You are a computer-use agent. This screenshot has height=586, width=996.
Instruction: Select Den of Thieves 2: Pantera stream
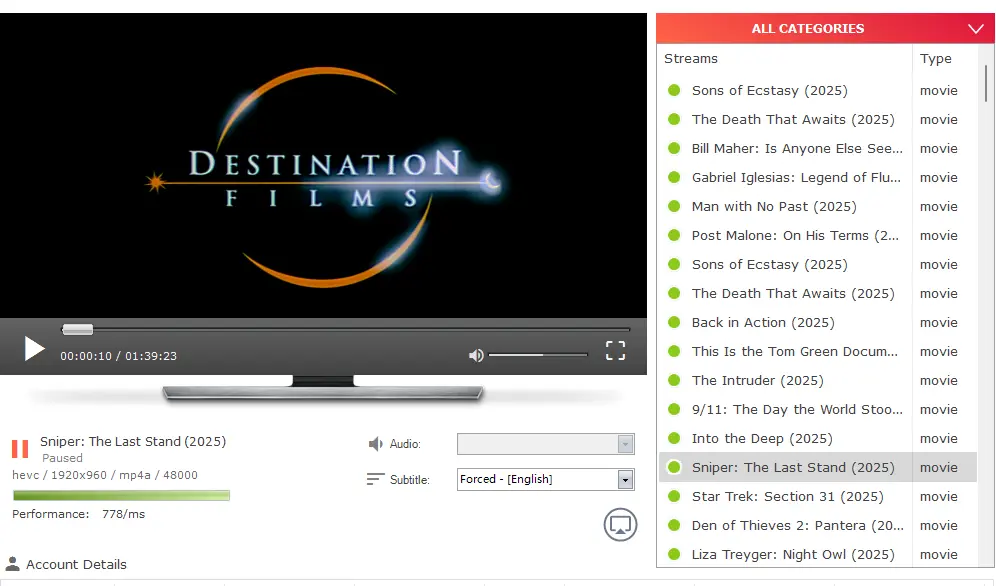point(798,526)
